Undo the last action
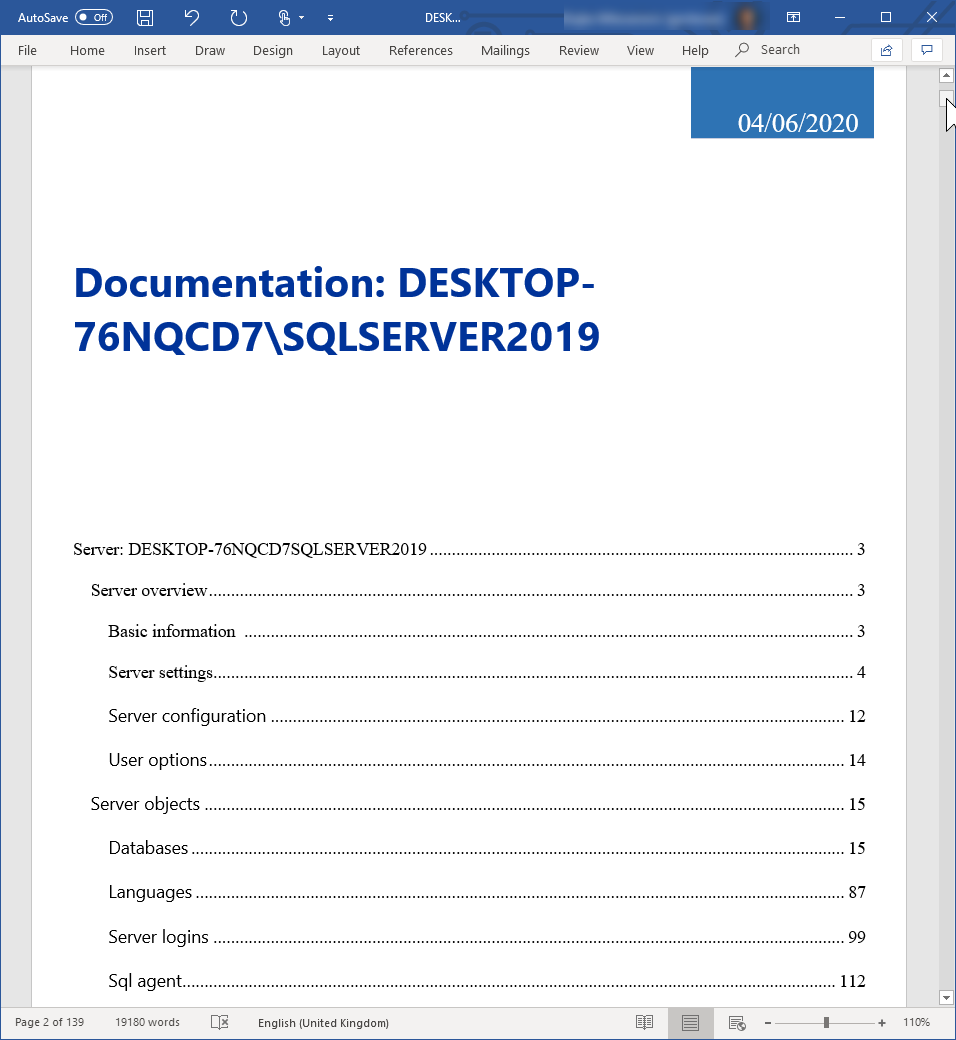This screenshot has height=1040, width=956. tap(192, 18)
